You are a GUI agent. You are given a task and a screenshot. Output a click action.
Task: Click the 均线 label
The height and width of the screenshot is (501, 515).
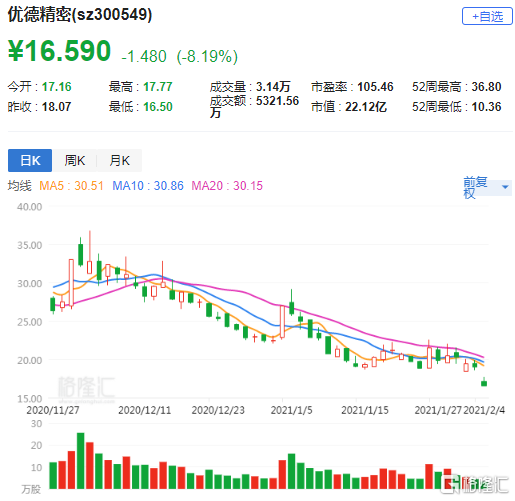(20, 186)
